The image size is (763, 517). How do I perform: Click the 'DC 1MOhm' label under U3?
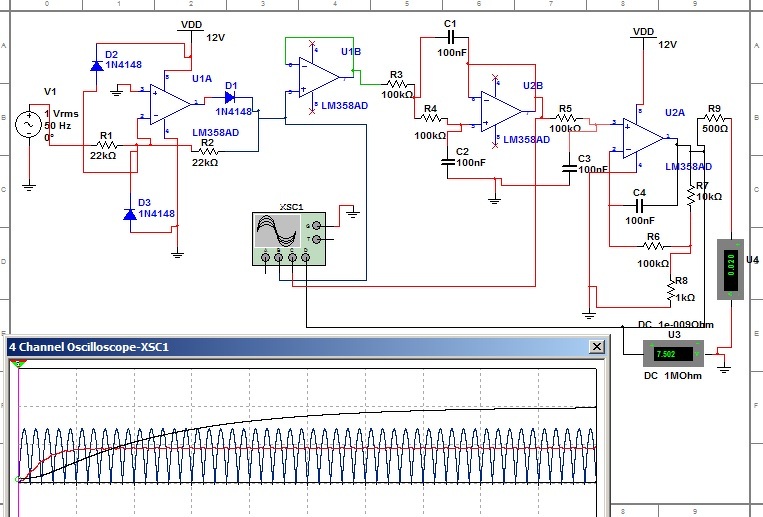[673, 376]
